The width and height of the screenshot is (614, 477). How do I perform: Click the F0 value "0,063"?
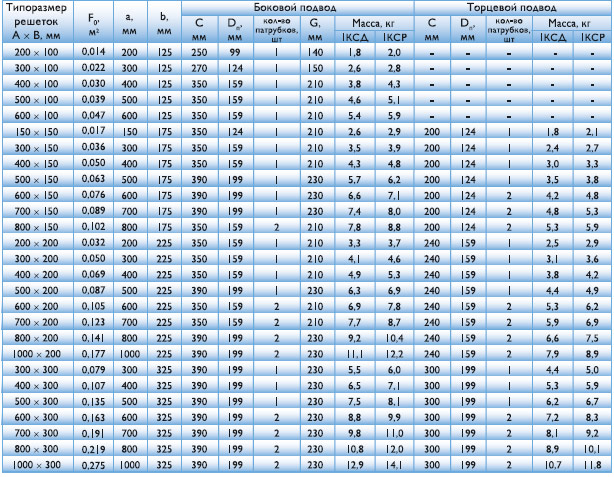94,179
